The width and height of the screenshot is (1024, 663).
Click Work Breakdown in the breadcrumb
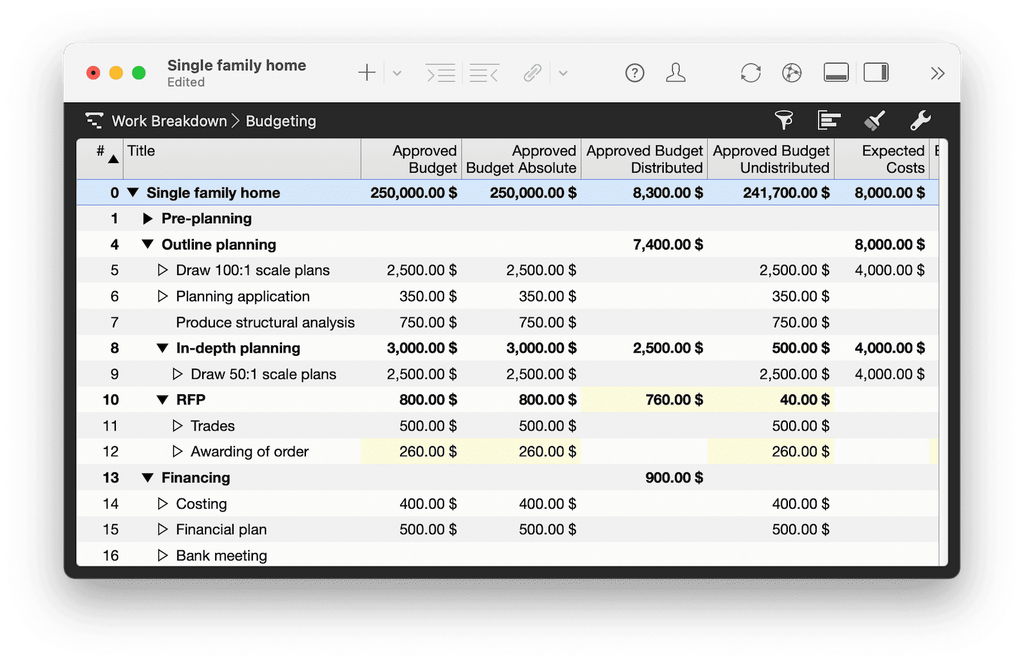pyautogui.click(x=169, y=121)
